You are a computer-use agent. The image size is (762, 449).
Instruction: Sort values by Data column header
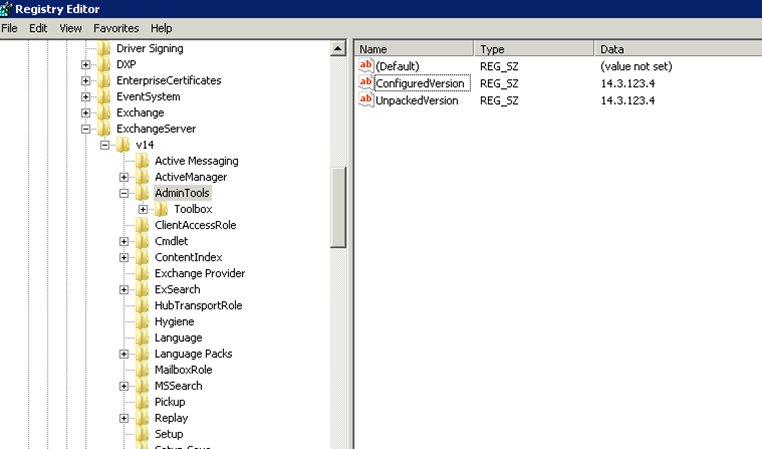(678, 49)
